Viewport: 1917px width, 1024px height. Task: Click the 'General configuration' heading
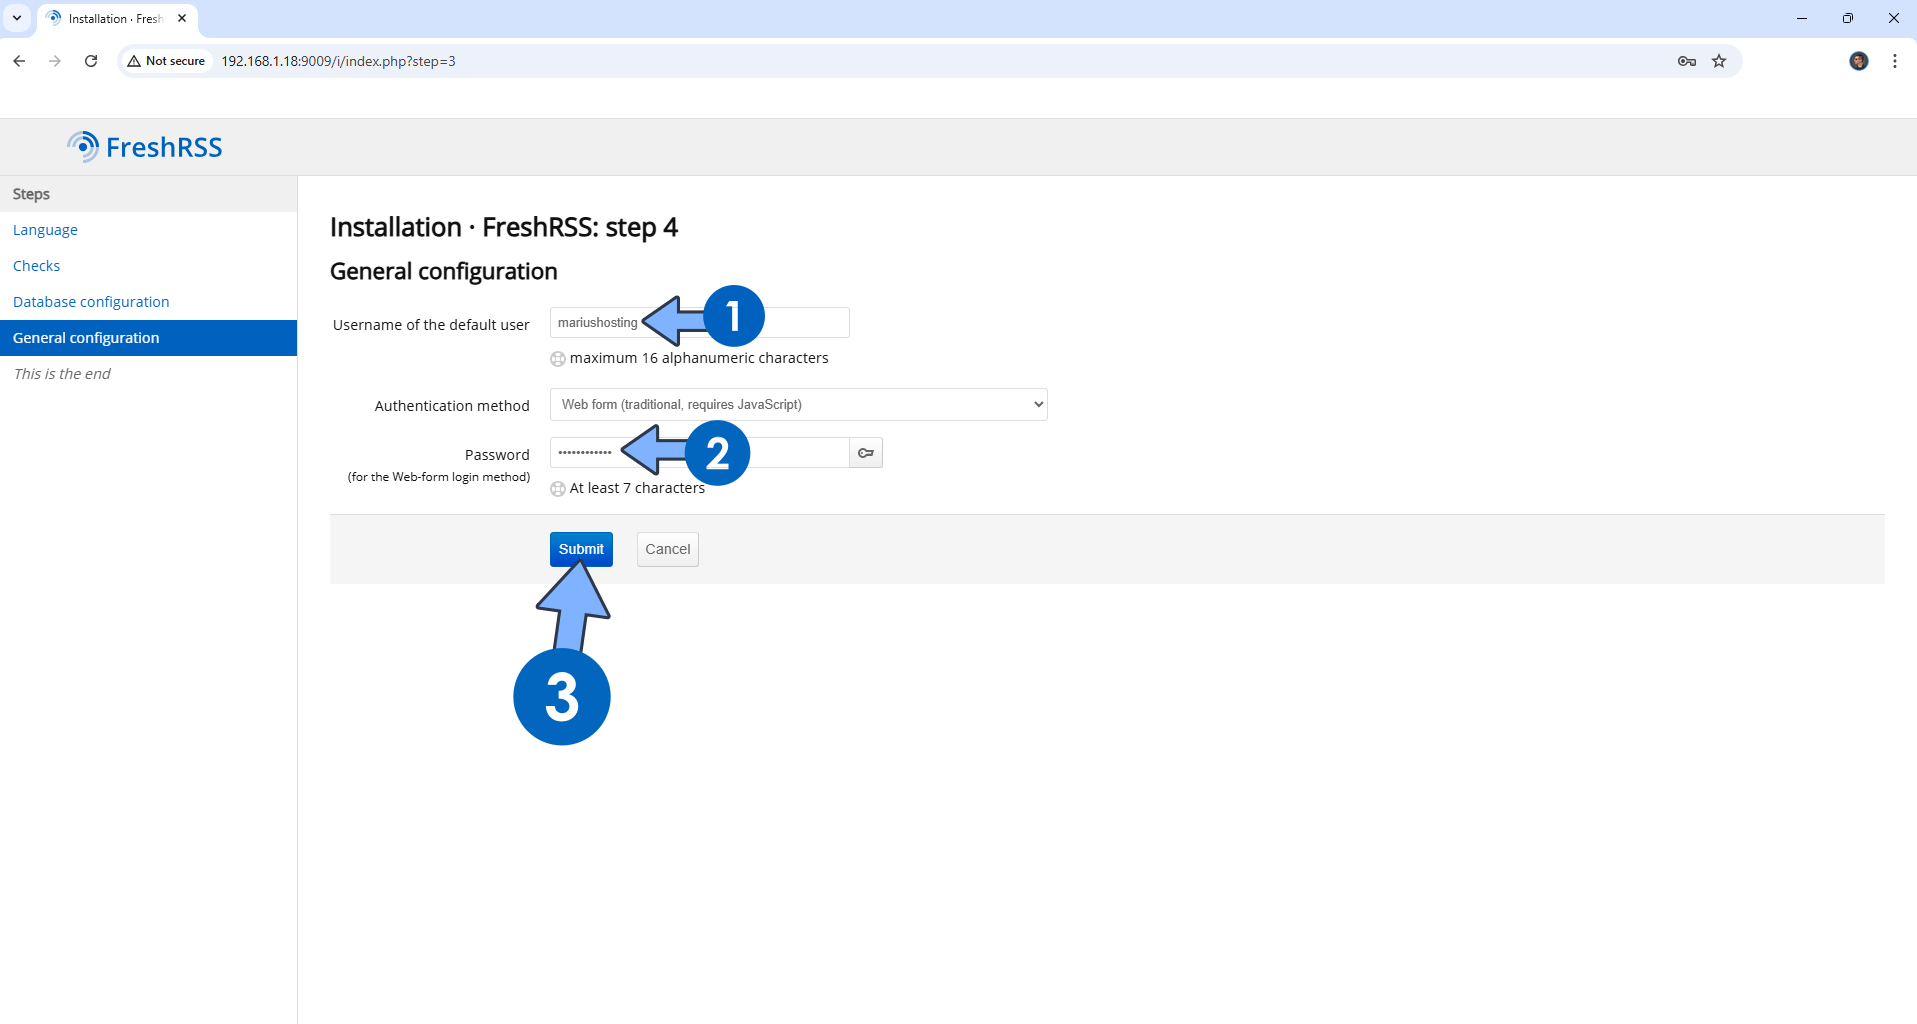click(443, 271)
